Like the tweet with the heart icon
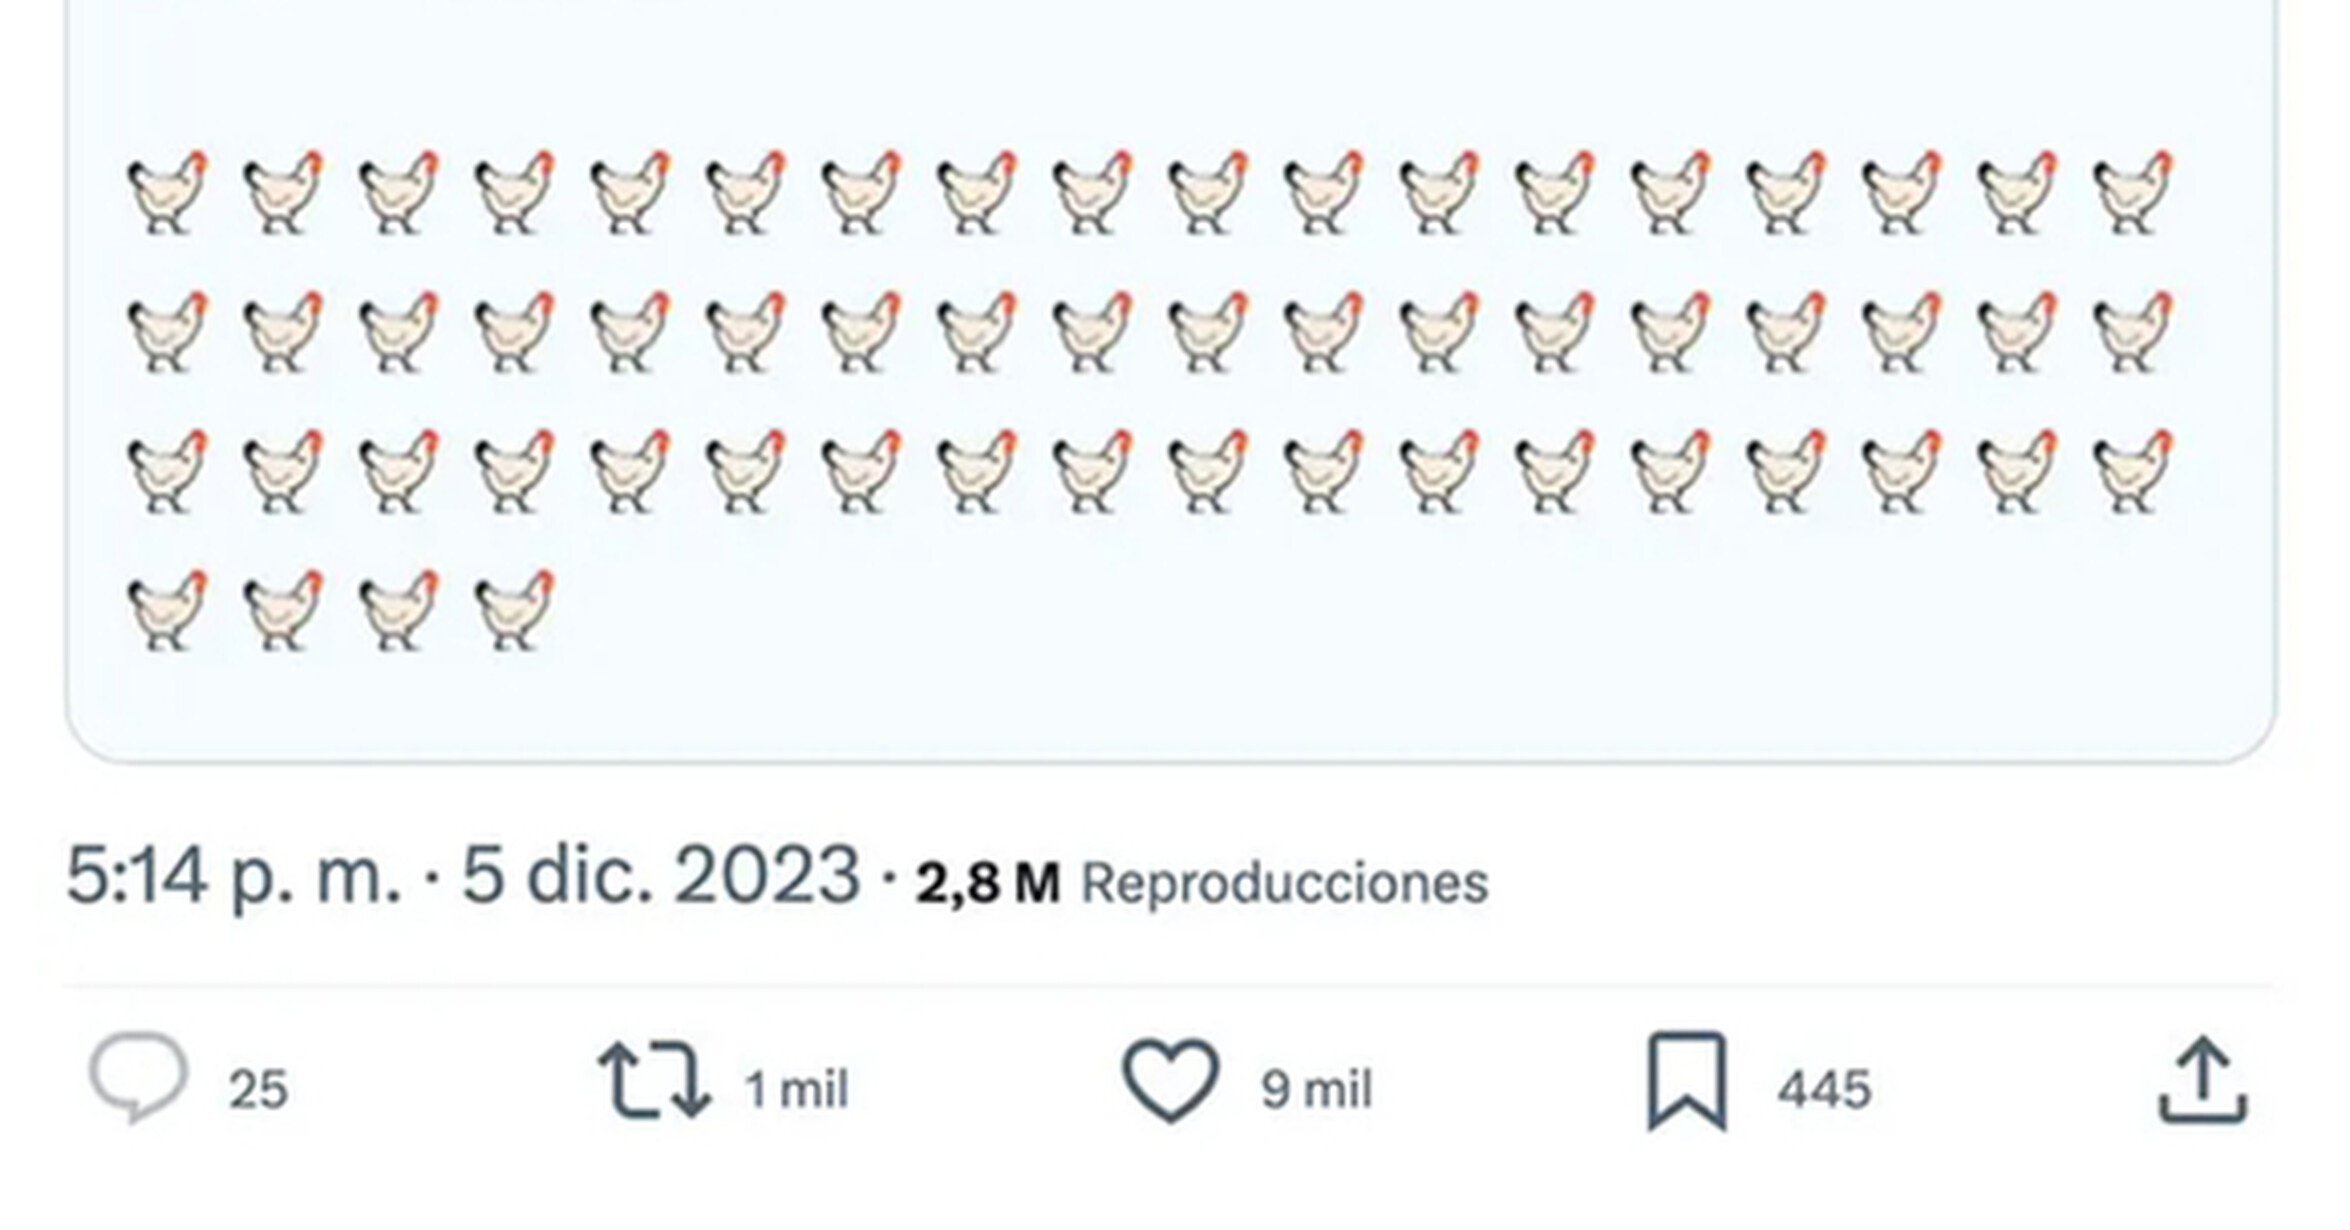2350x1230 pixels. click(x=1171, y=1080)
